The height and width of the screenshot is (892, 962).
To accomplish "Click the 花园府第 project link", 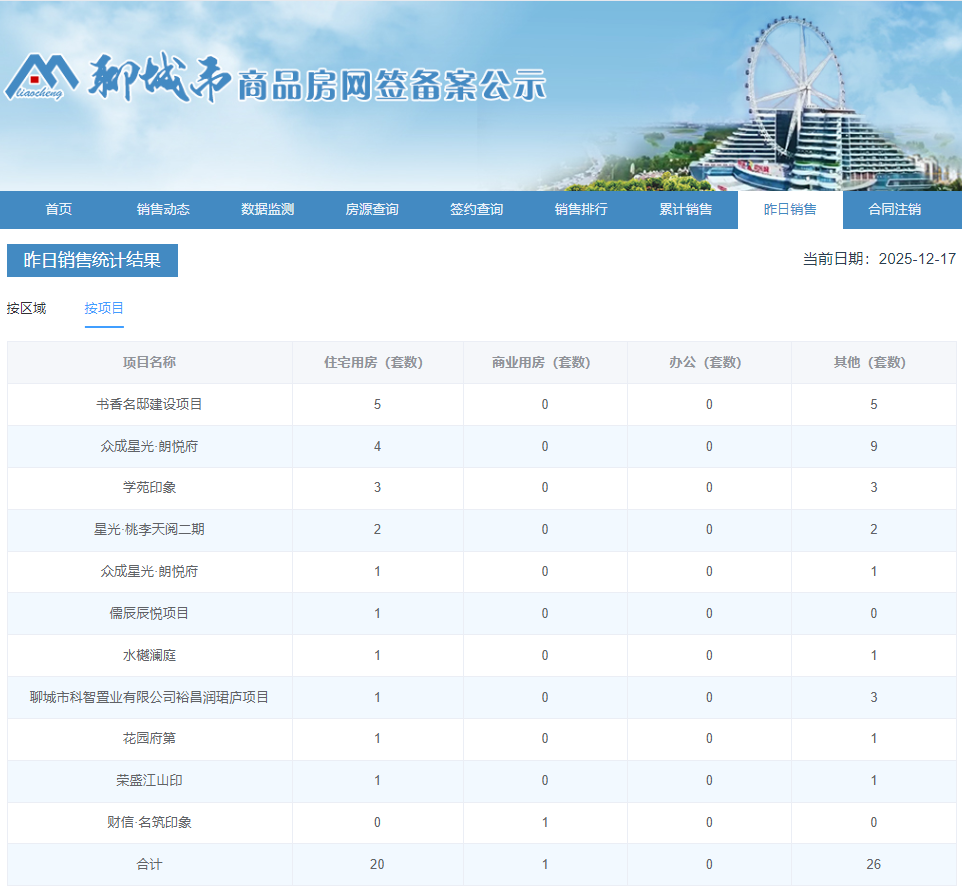I will pyautogui.click(x=148, y=739).
